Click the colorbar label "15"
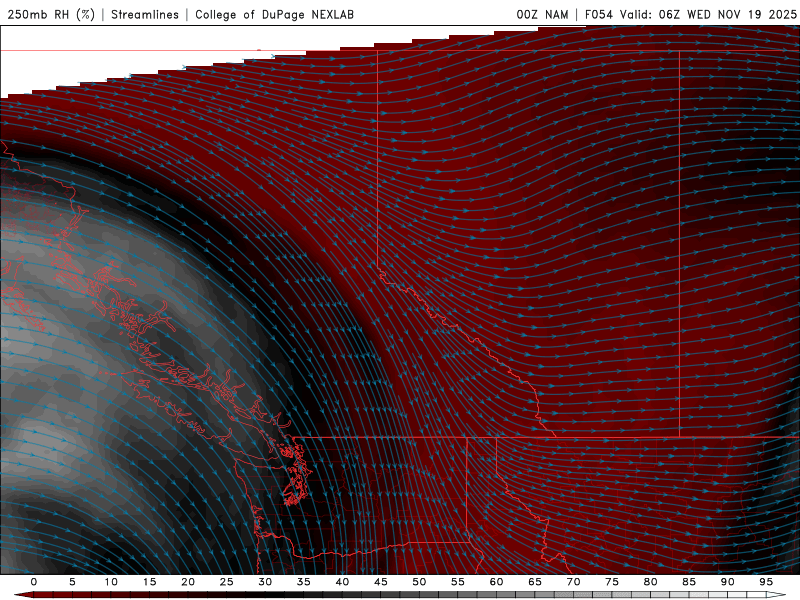 coord(149,582)
